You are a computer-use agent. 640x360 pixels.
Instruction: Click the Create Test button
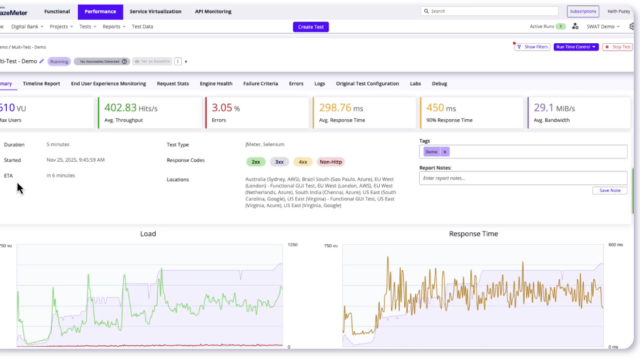(x=311, y=27)
